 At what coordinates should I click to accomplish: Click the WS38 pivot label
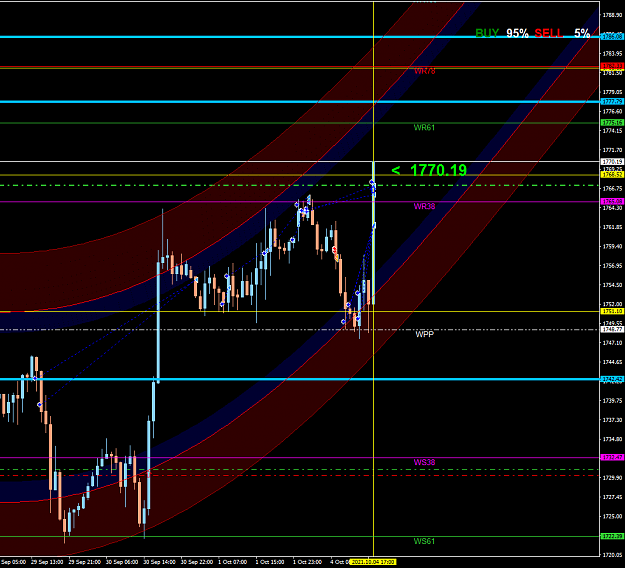coord(424,462)
